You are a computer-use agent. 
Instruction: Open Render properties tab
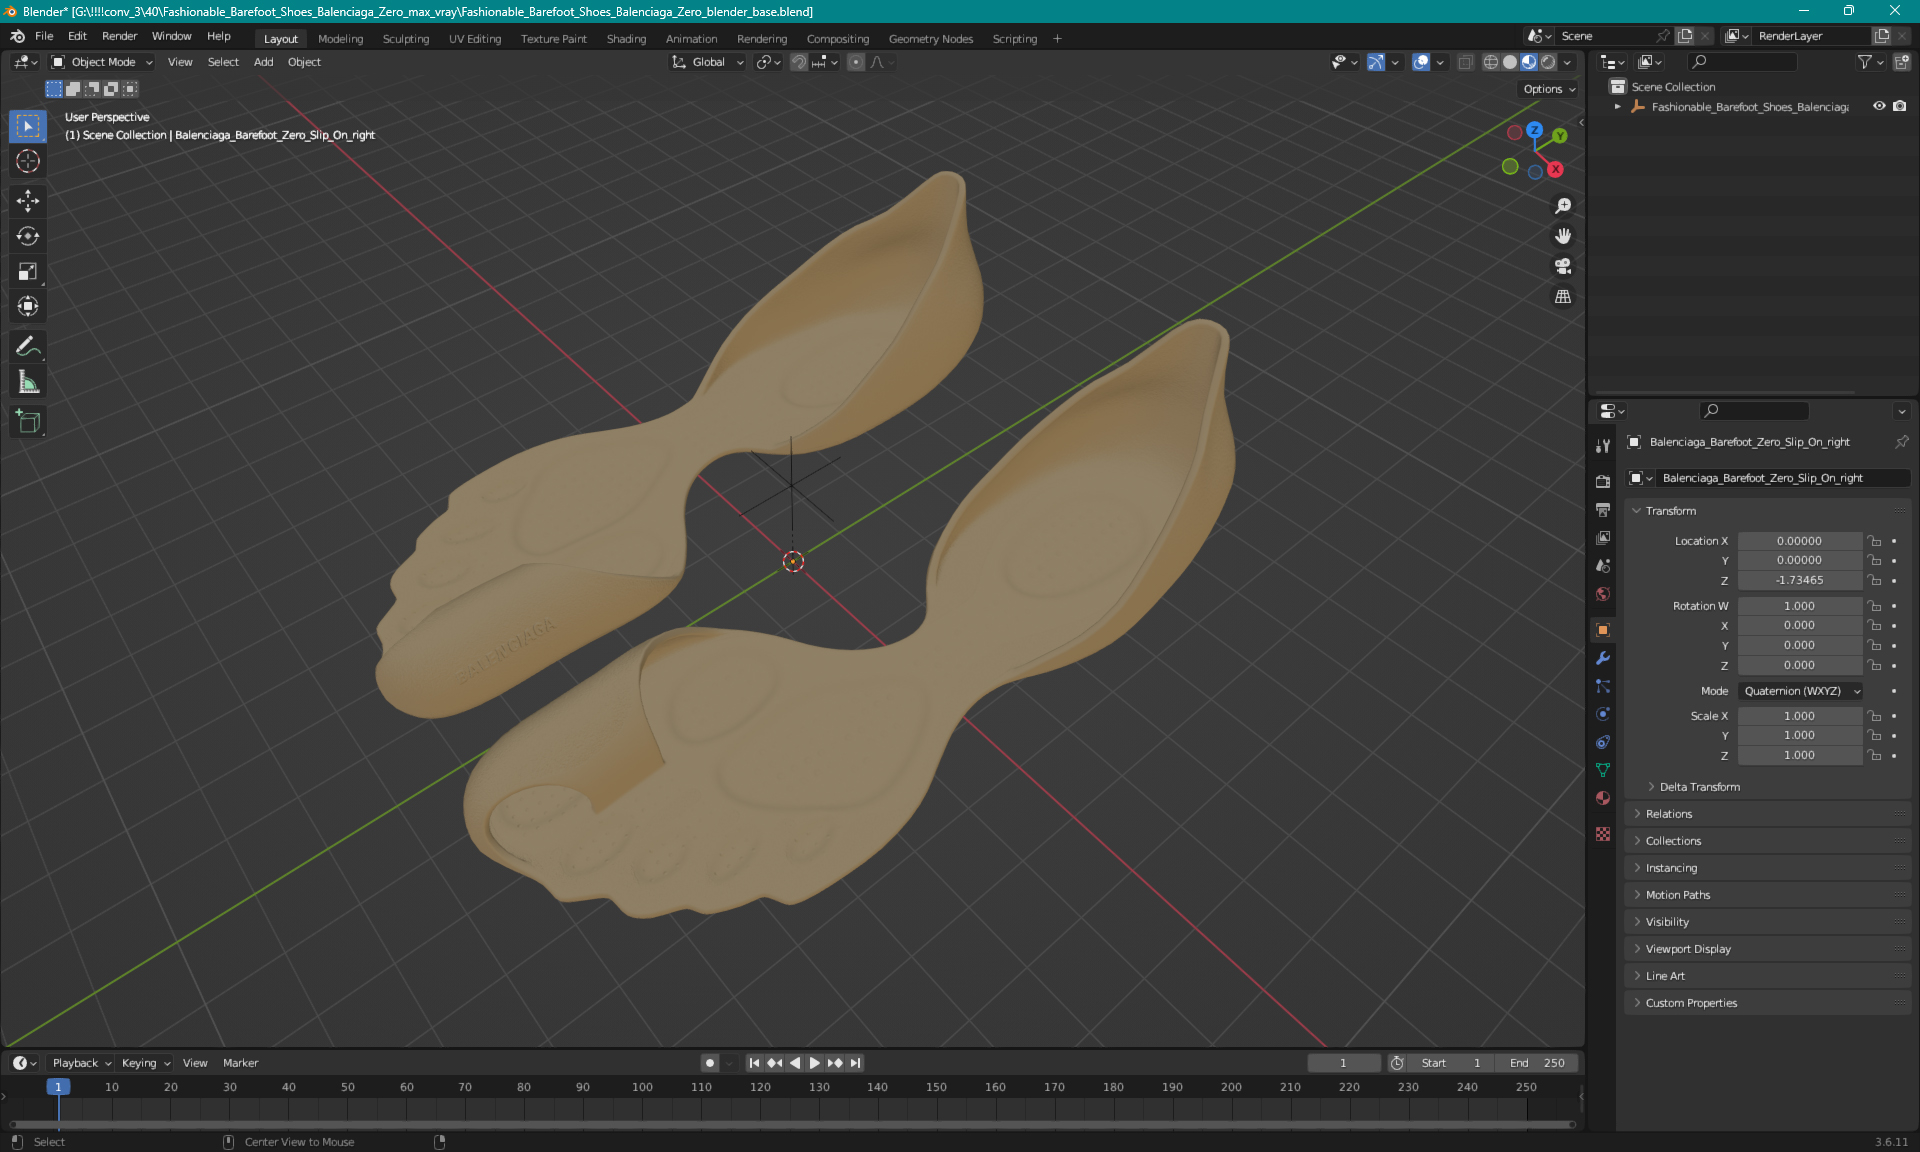pyautogui.click(x=1603, y=481)
